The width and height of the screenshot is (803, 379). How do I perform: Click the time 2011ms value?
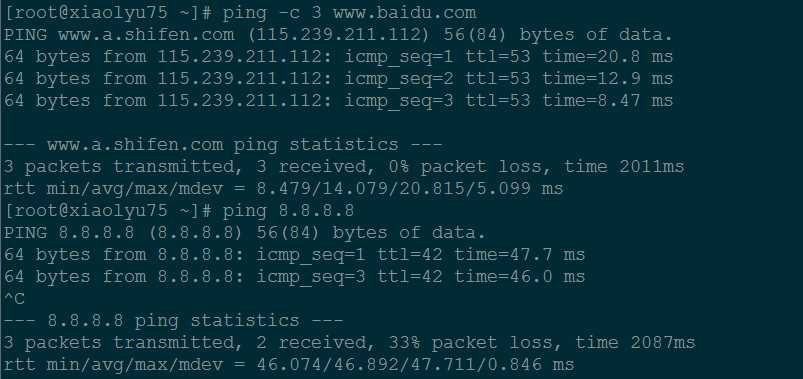point(624,167)
